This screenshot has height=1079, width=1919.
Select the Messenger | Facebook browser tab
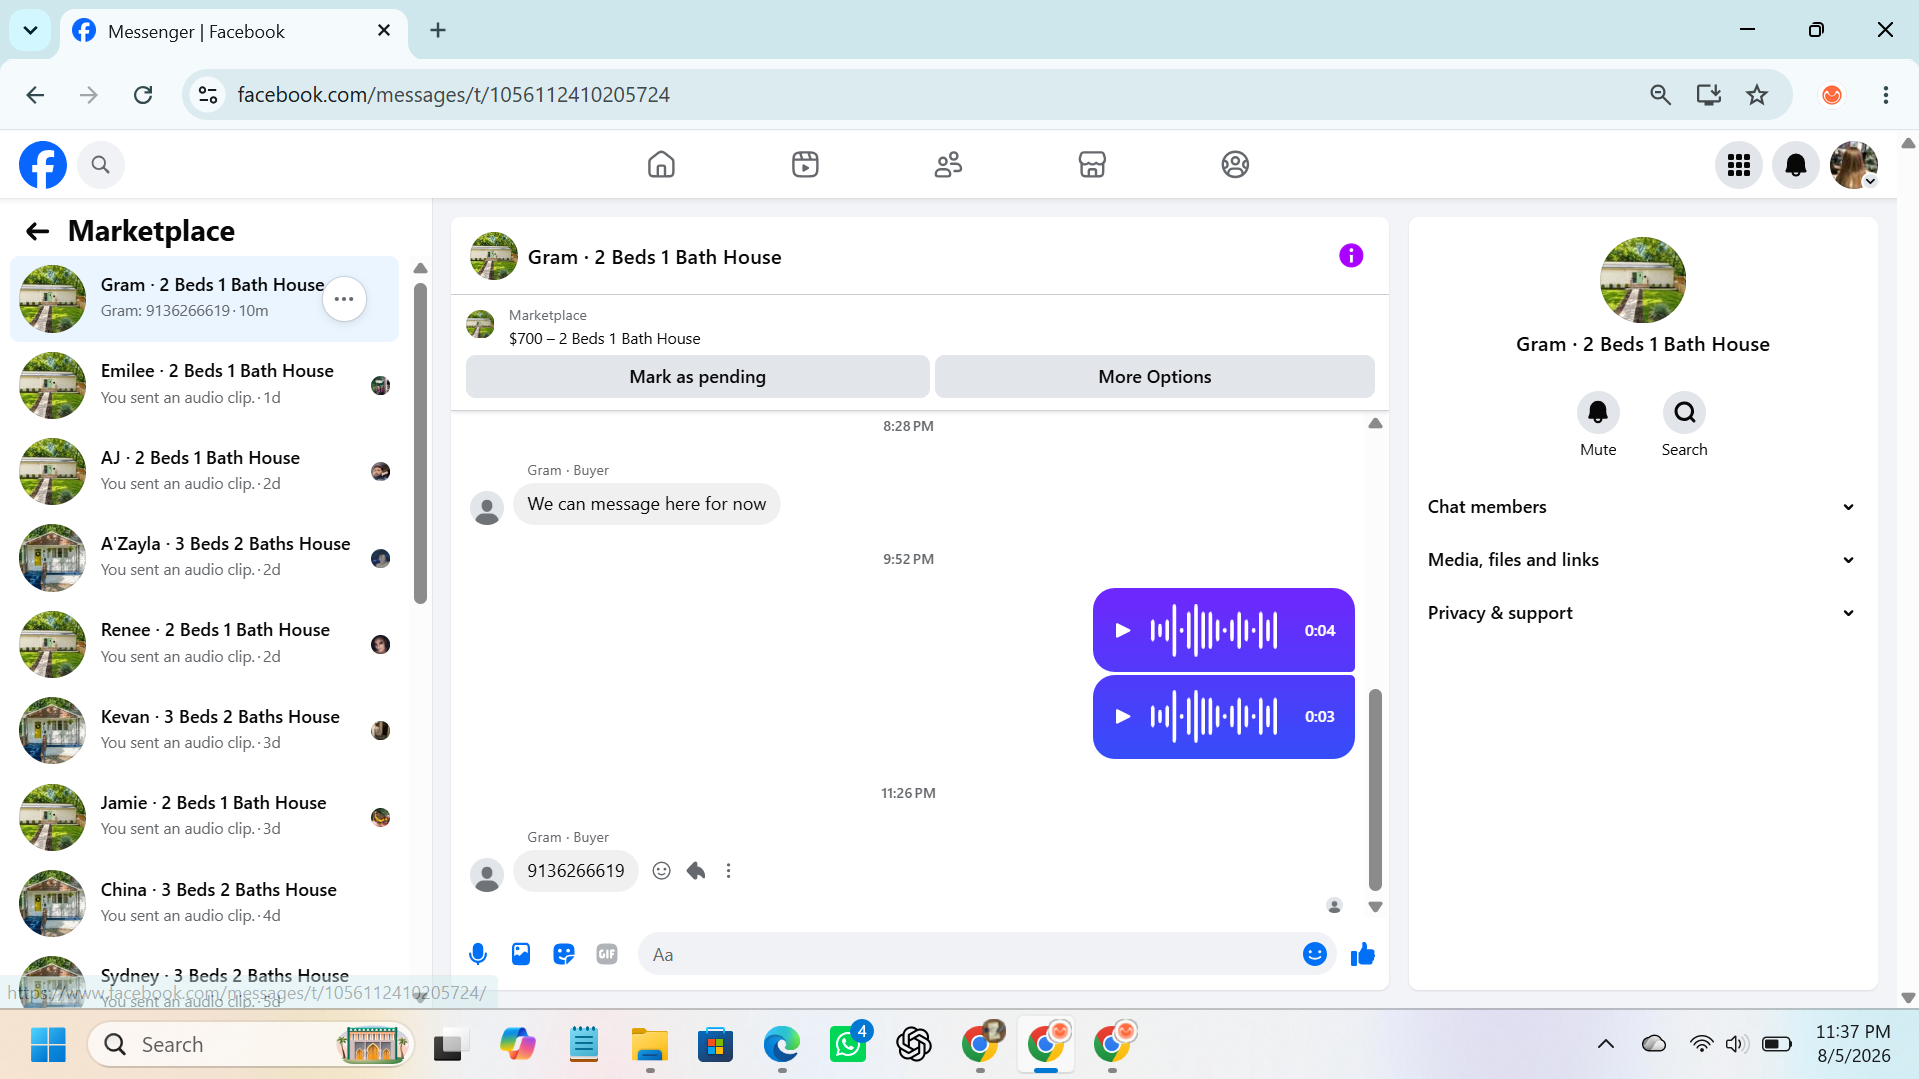tap(235, 31)
